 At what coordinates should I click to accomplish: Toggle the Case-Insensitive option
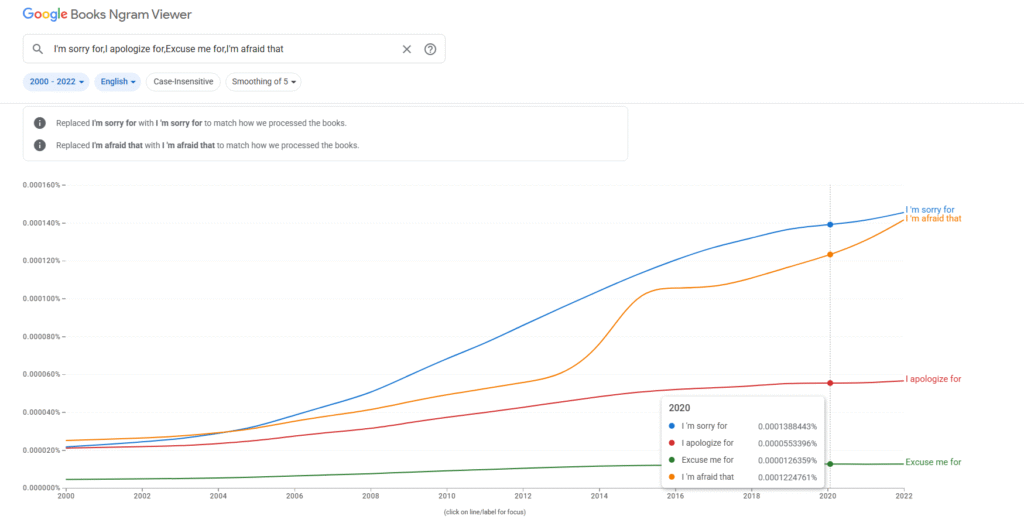(x=183, y=82)
